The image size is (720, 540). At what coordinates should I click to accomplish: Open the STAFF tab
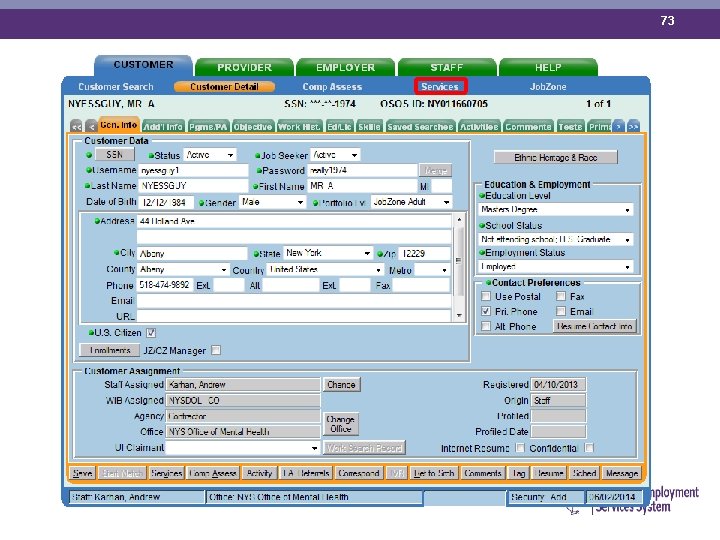(x=447, y=68)
